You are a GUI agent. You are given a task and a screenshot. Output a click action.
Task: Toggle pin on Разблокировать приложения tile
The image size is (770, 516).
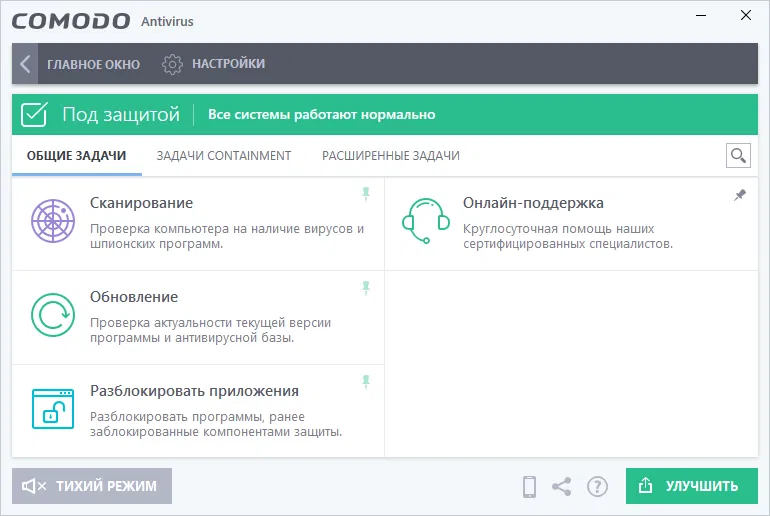[366, 382]
